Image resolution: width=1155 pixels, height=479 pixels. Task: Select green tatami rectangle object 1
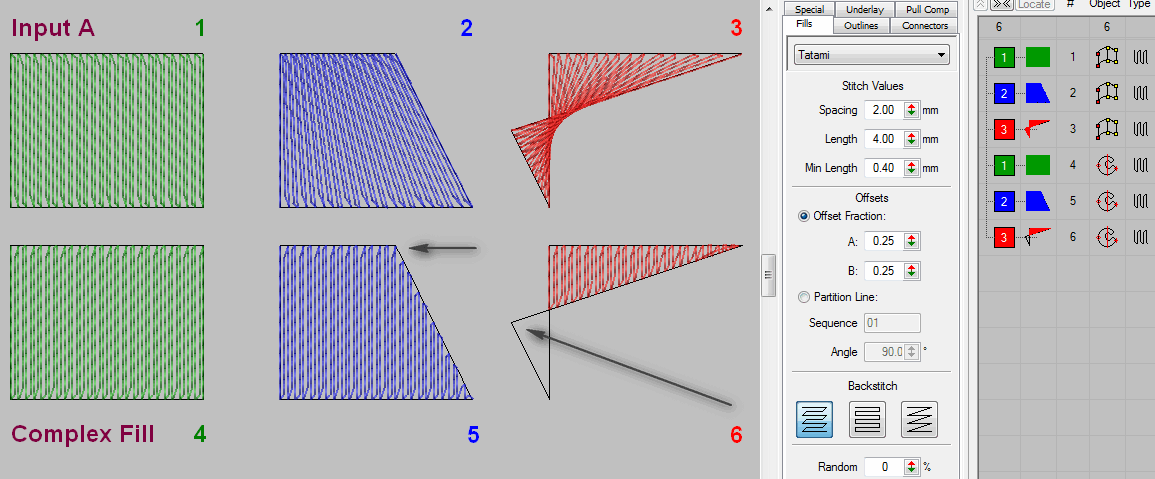(x=107, y=130)
